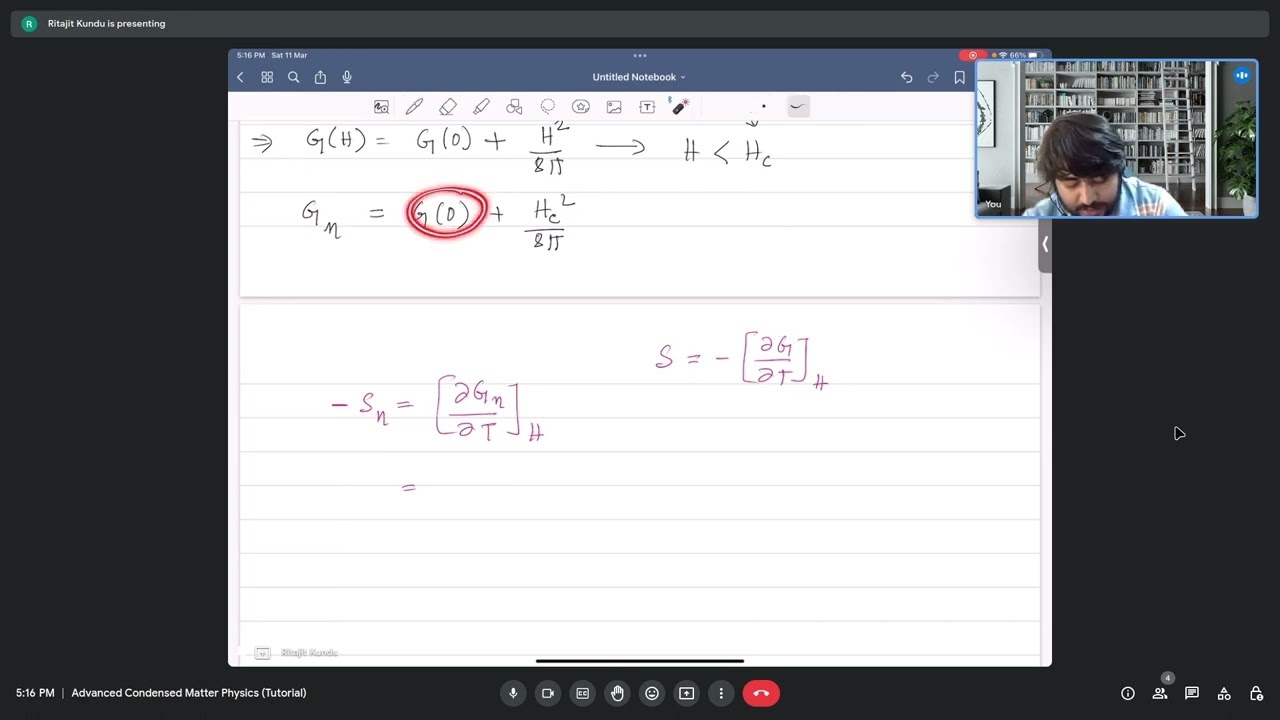This screenshot has height=720, width=1280.
Task: Select the zoom window tool
Action: (381, 107)
